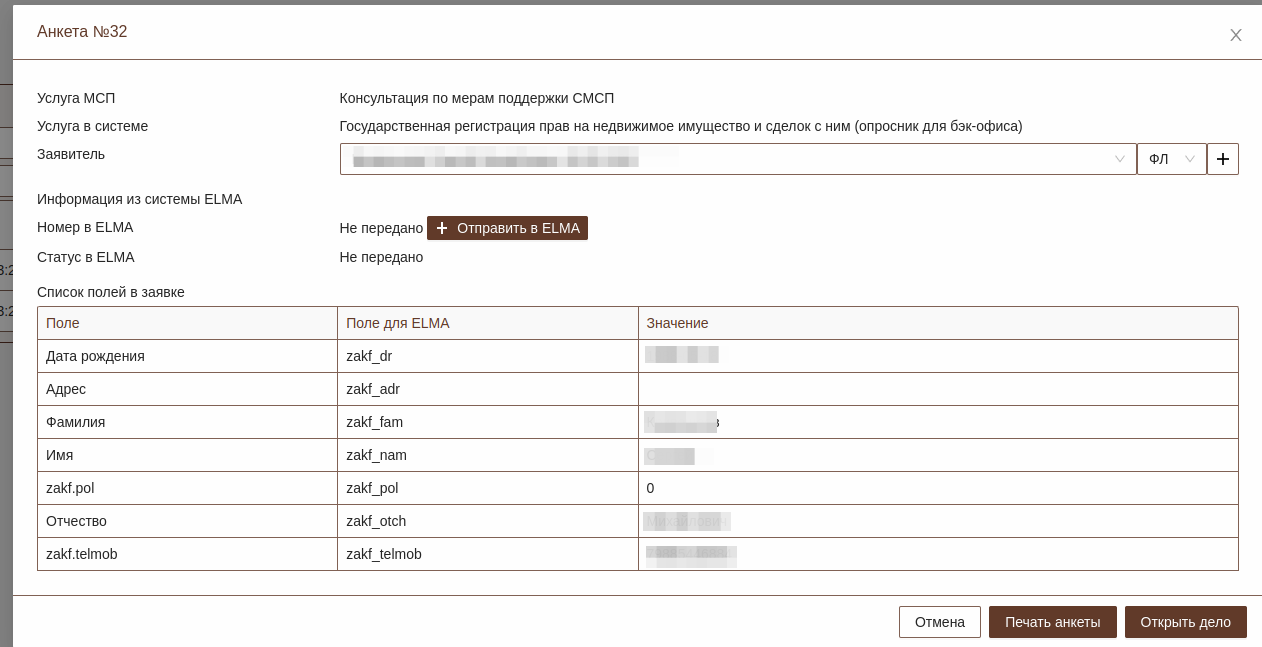The height and width of the screenshot is (647, 1262).
Task: Click the Имя row label
Action: pyautogui.click(x=60, y=455)
